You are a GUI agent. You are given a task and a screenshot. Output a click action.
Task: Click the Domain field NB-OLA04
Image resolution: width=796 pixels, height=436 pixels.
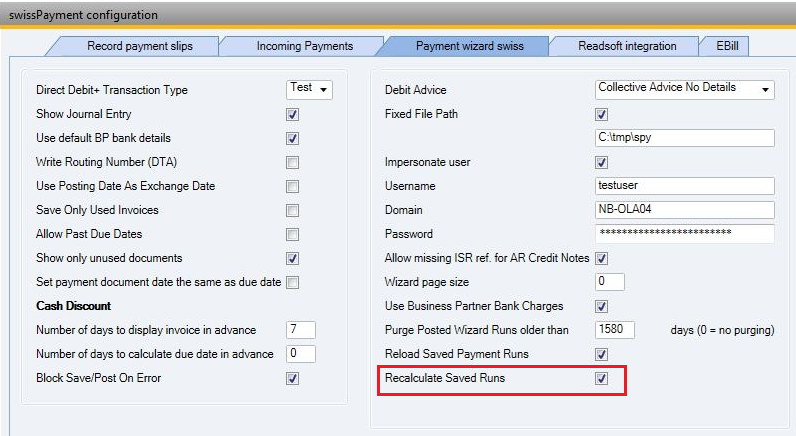[684, 210]
